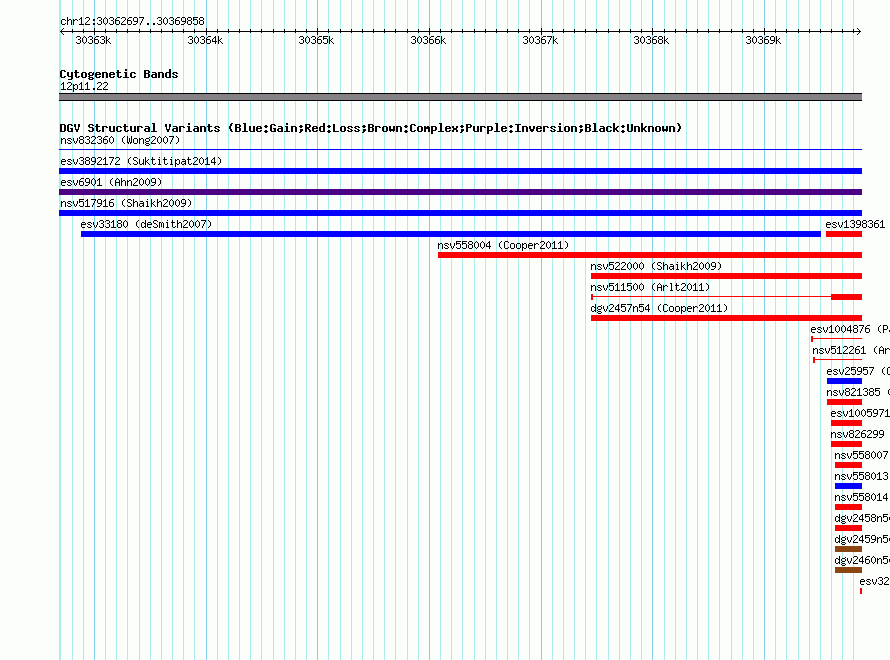The image size is (890, 660).
Task: Click the red bar under esv1398361
Action: tap(844, 234)
